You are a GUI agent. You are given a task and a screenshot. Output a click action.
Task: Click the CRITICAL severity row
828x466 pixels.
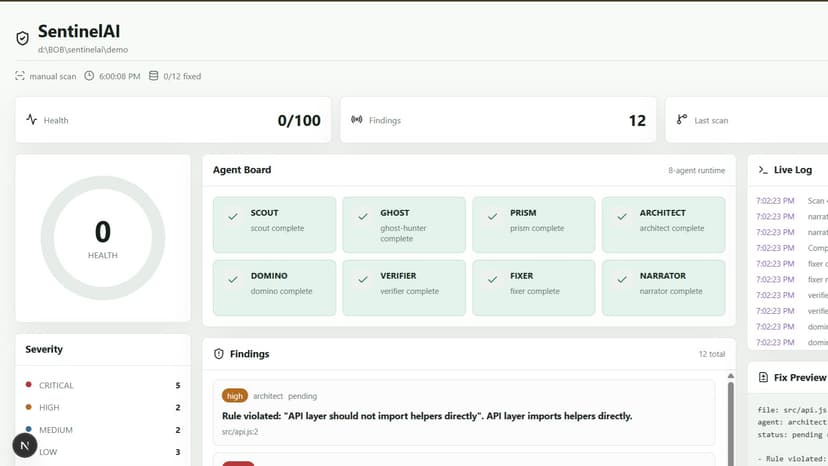pos(103,385)
